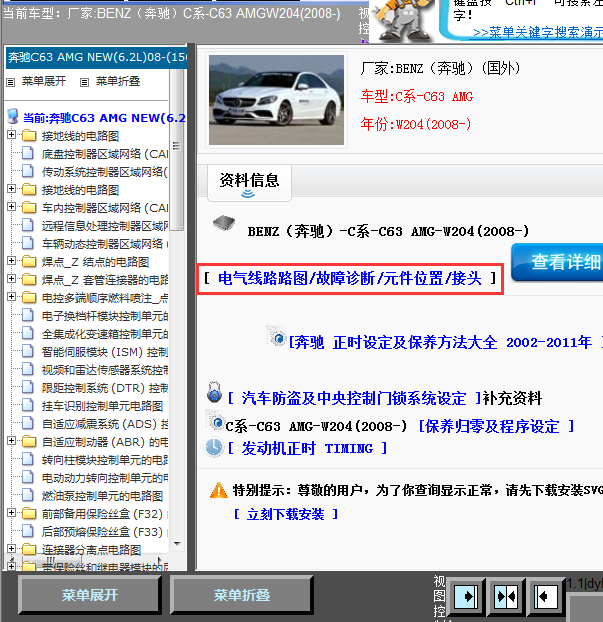The image size is (603, 622).
Task: Expand the 车内控制器区域网络 folder
Action: pyautogui.click(x=12, y=207)
